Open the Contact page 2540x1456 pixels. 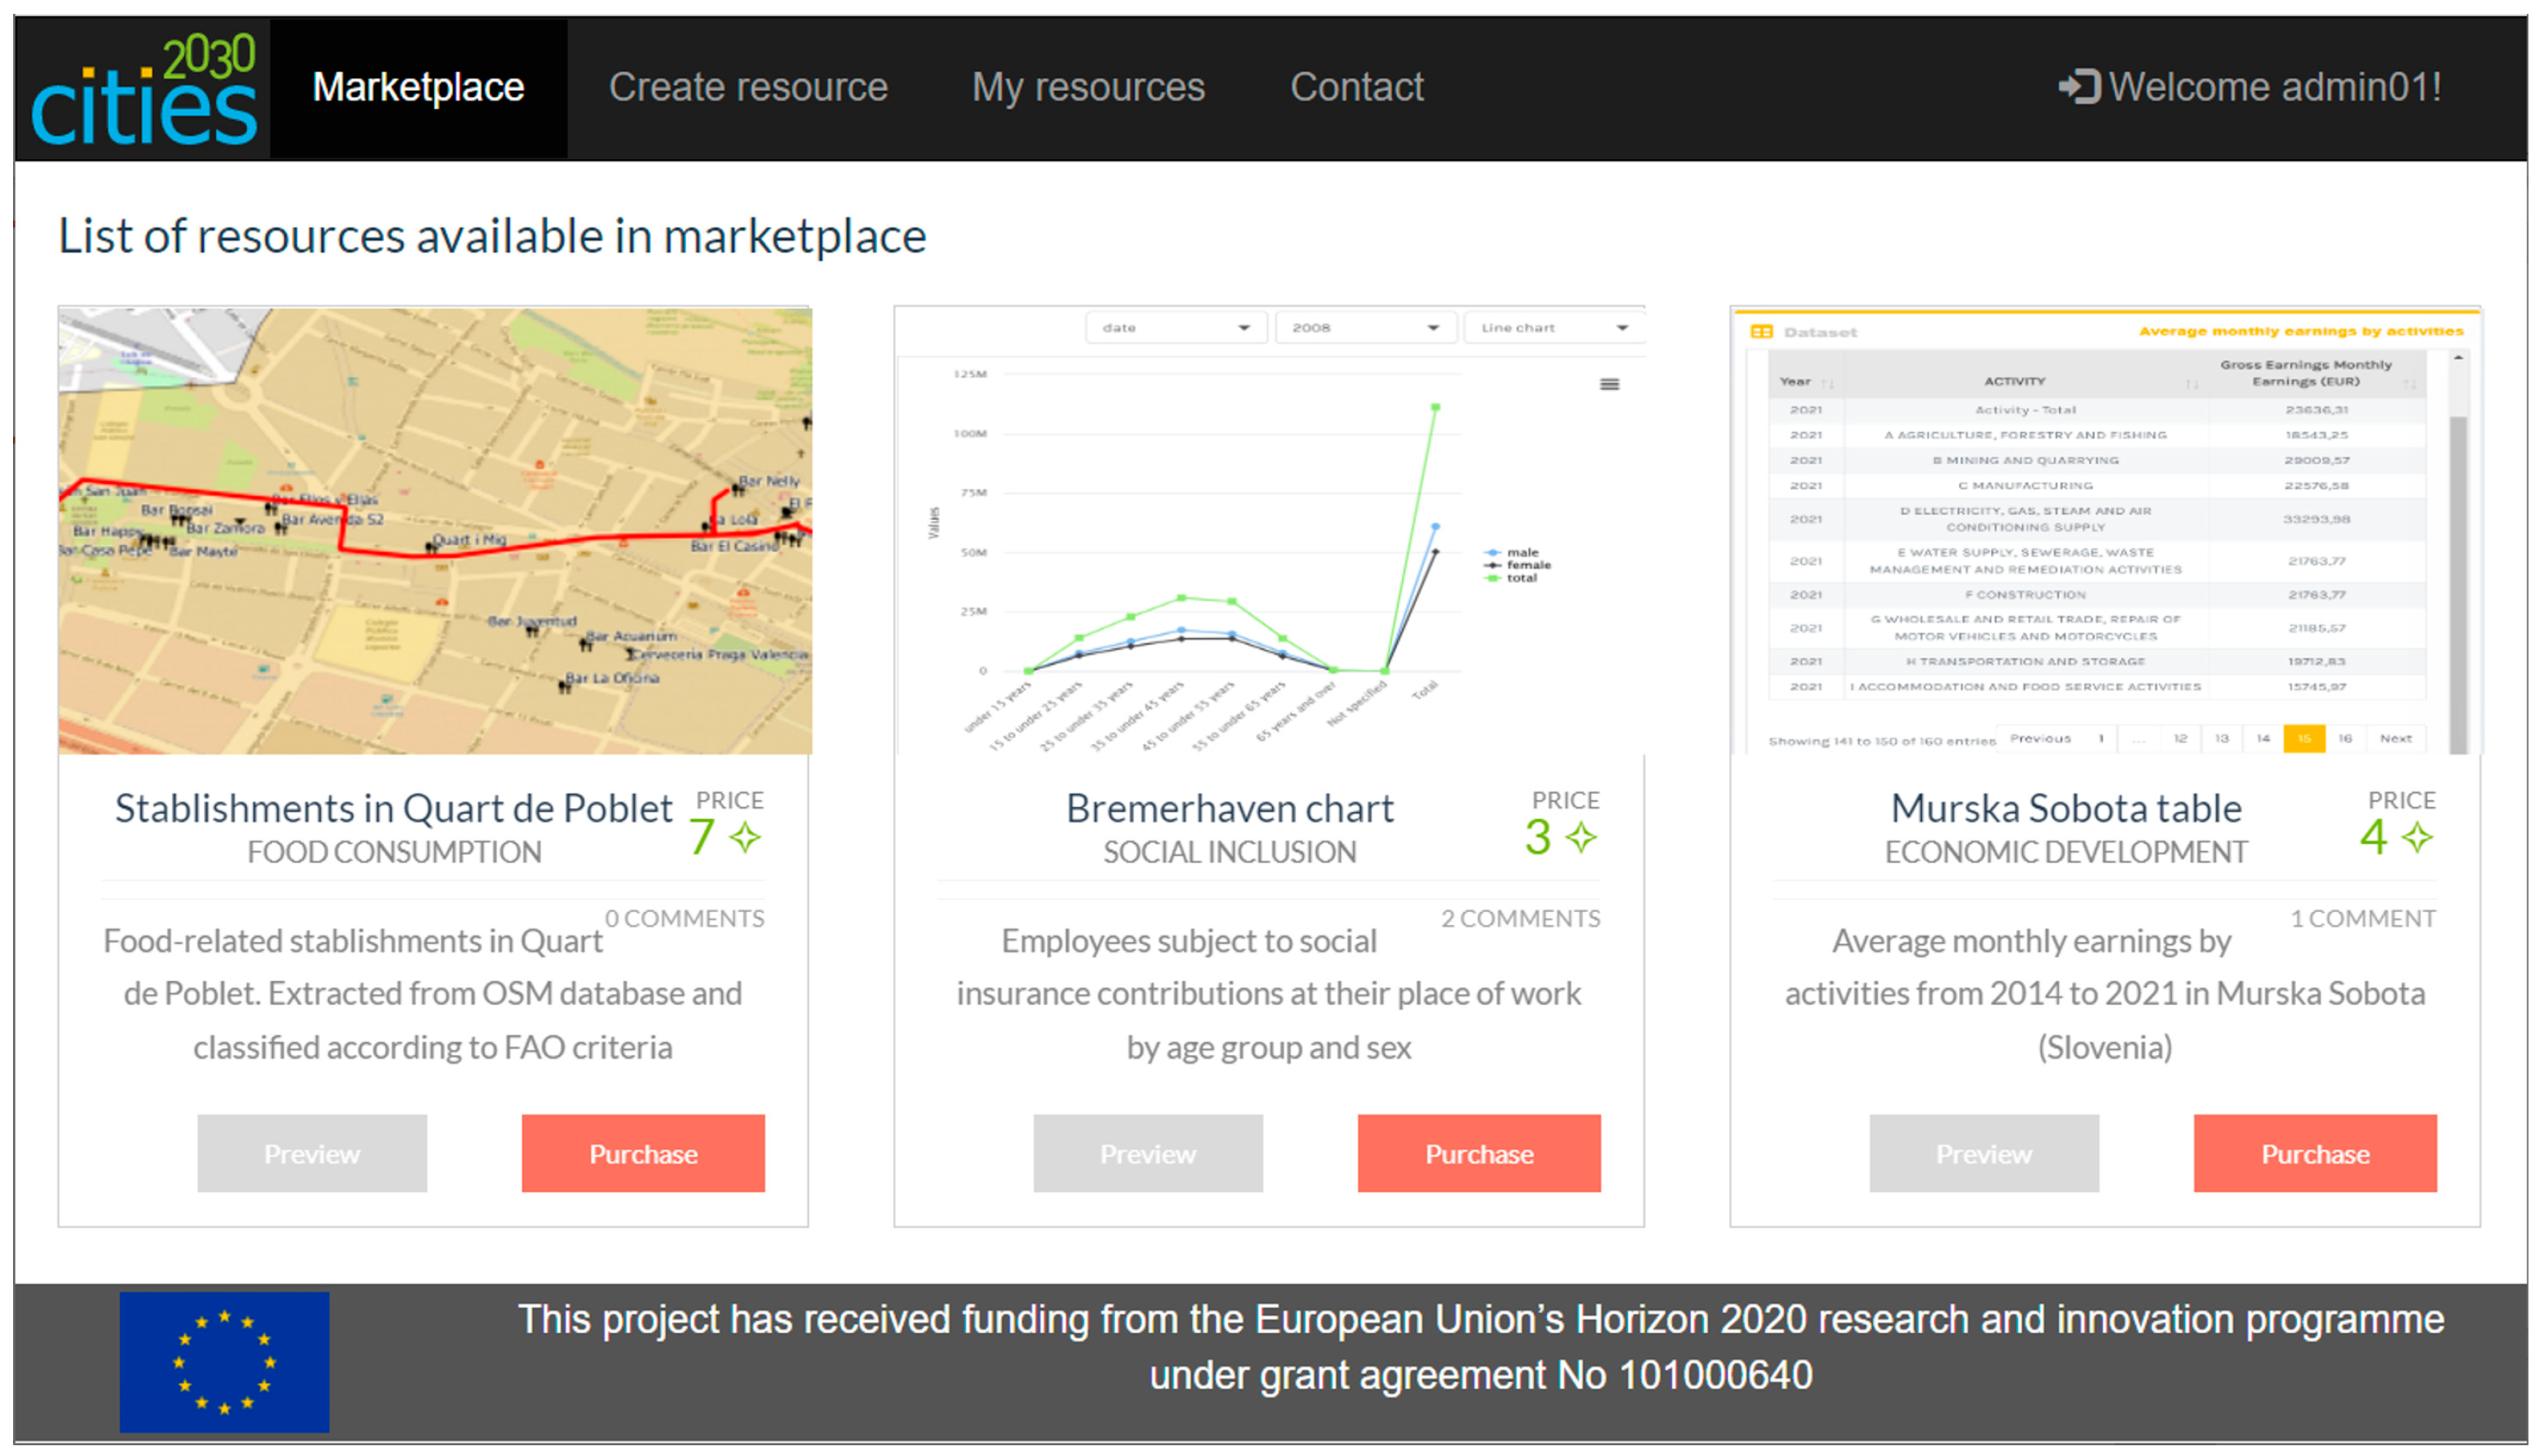1356,87
